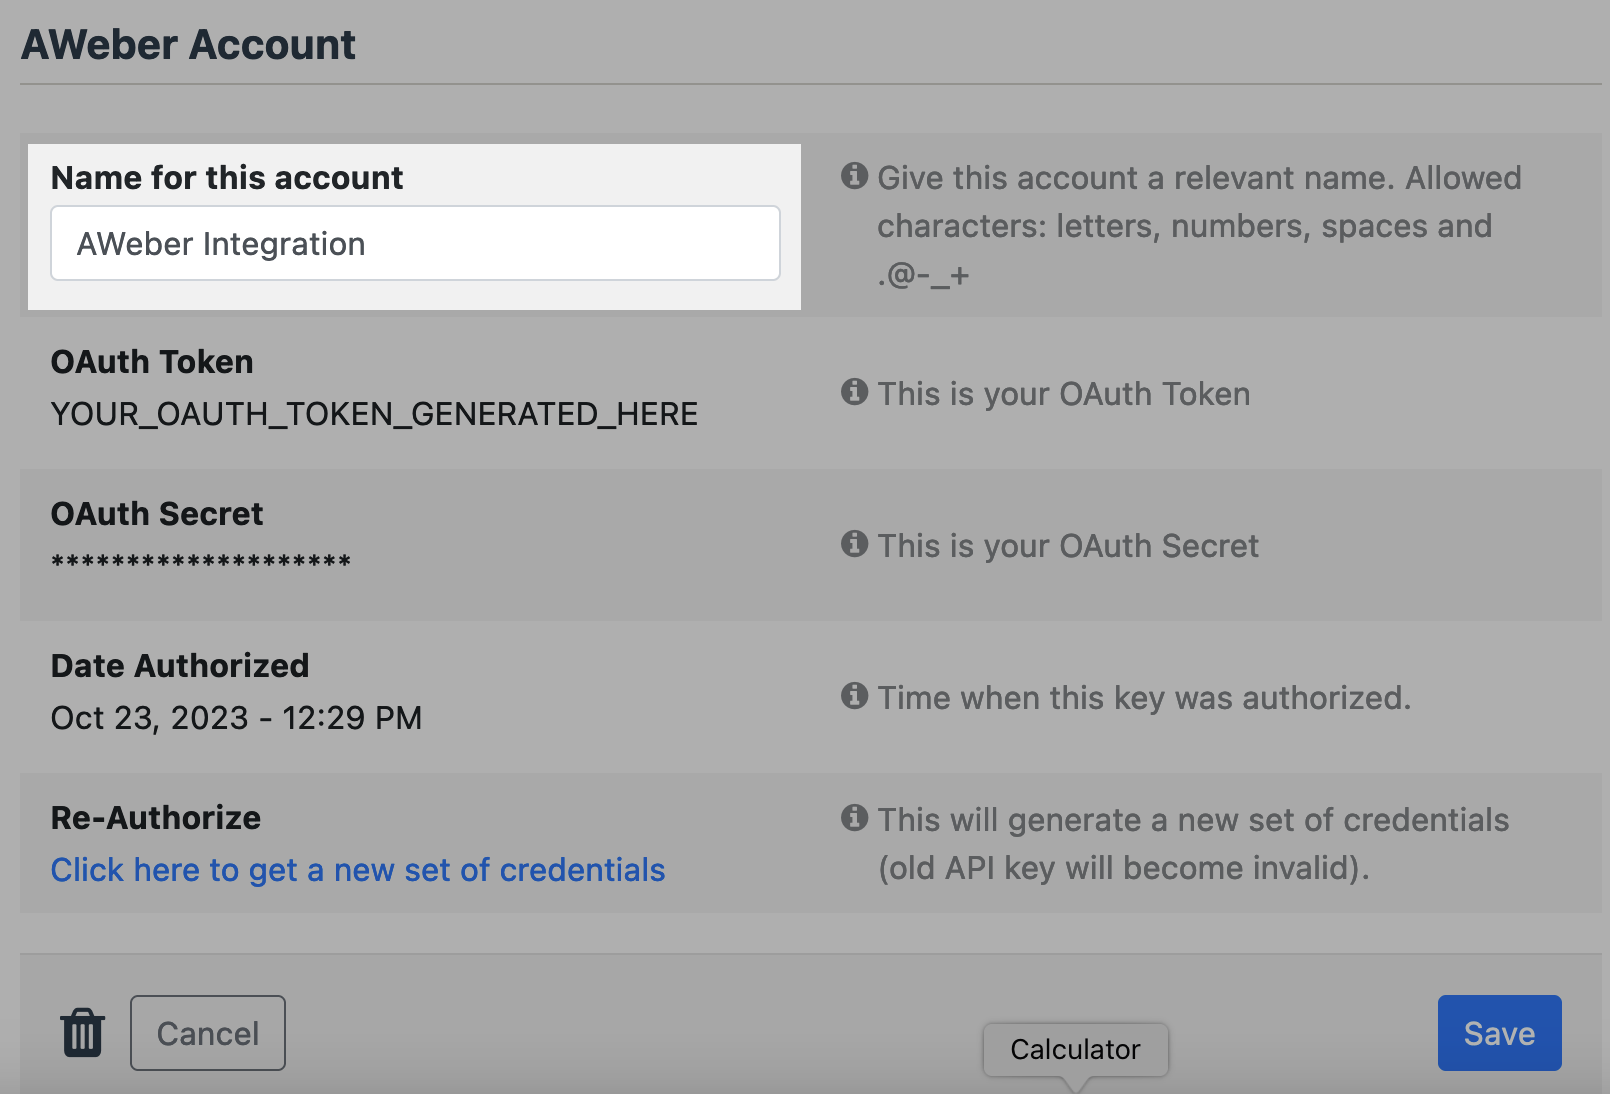Click inside the AWeber Integration name field
Viewport: 1610px width, 1094px height.
click(x=415, y=243)
